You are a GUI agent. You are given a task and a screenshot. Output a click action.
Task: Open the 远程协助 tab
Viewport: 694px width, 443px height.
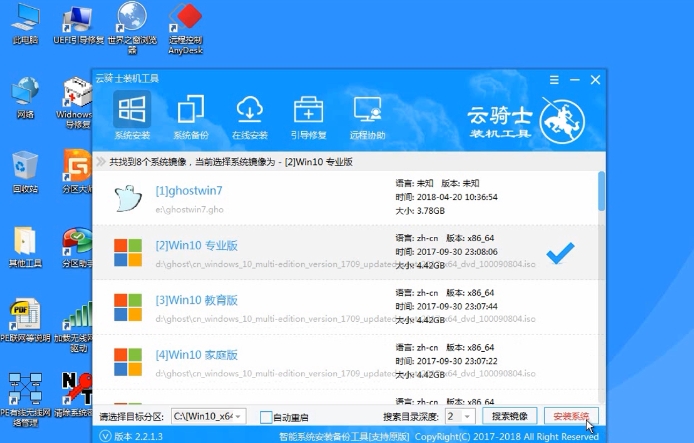click(367, 117)
